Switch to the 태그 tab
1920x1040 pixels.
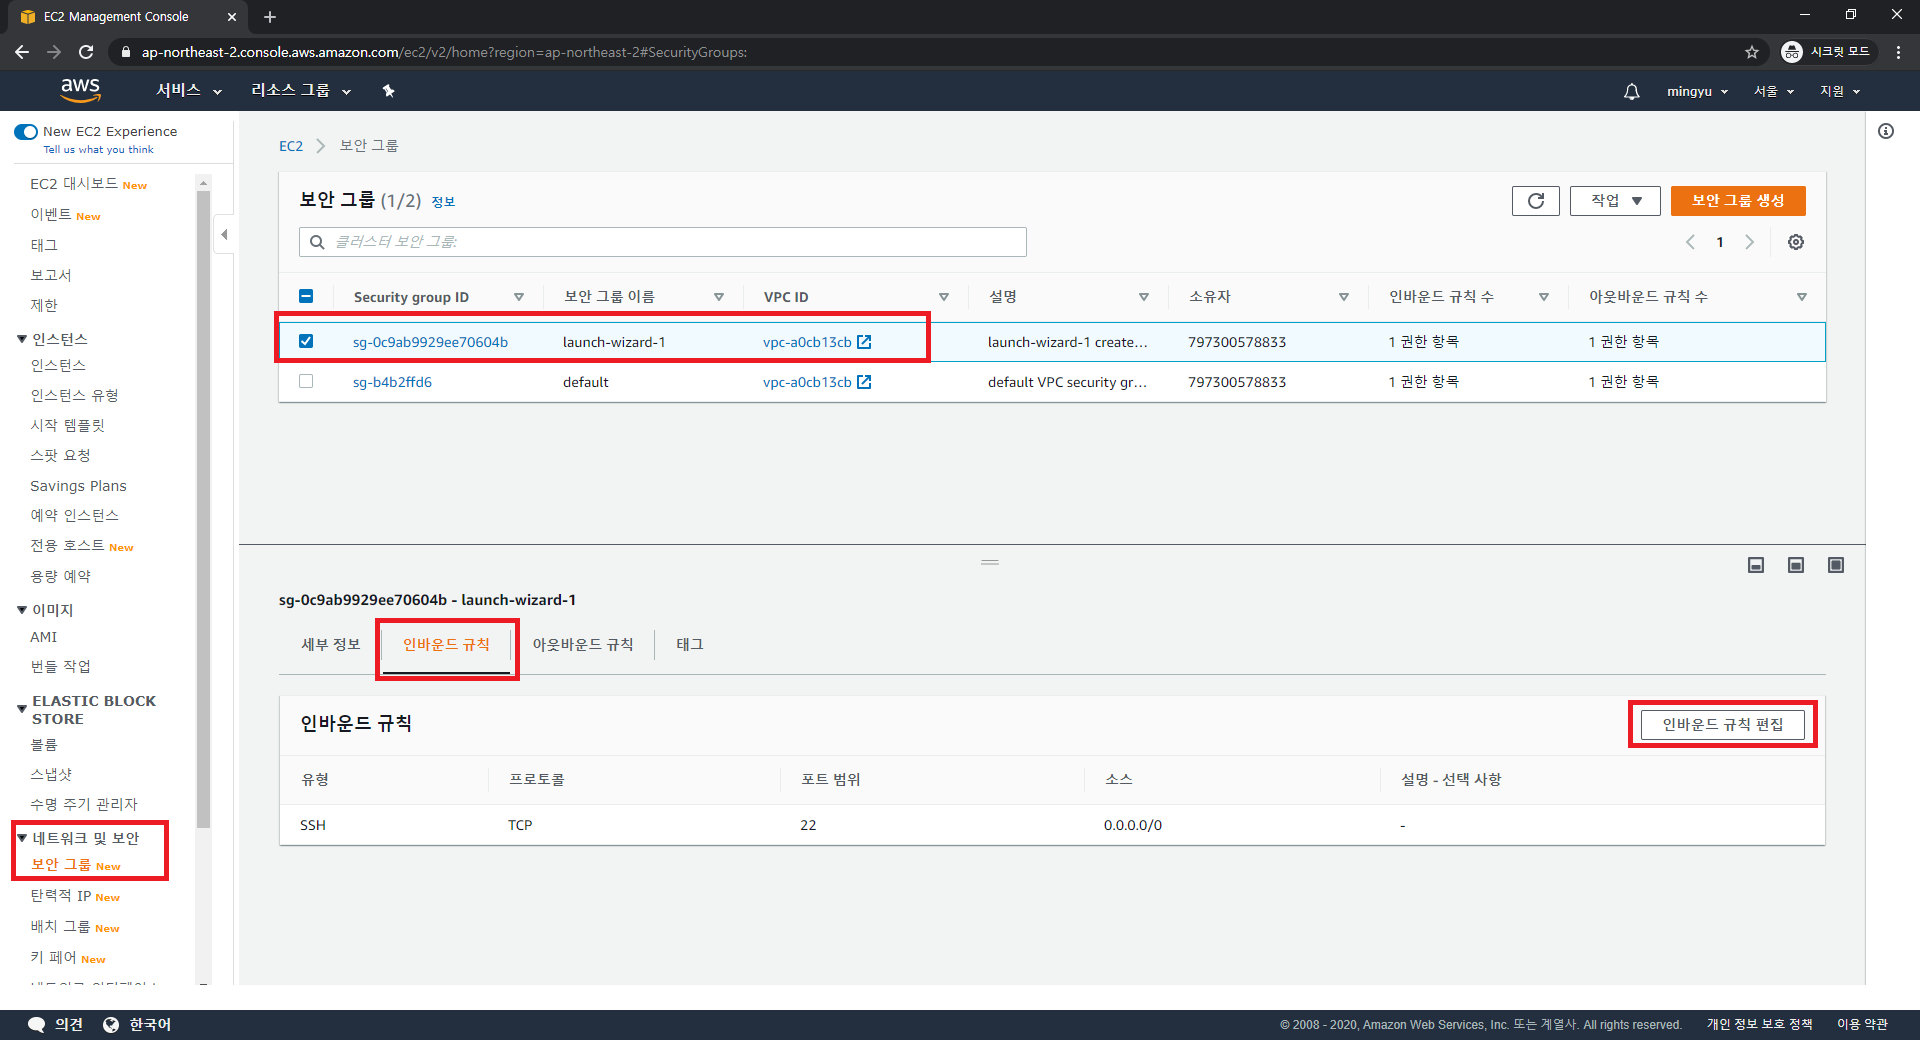[690, 645]
